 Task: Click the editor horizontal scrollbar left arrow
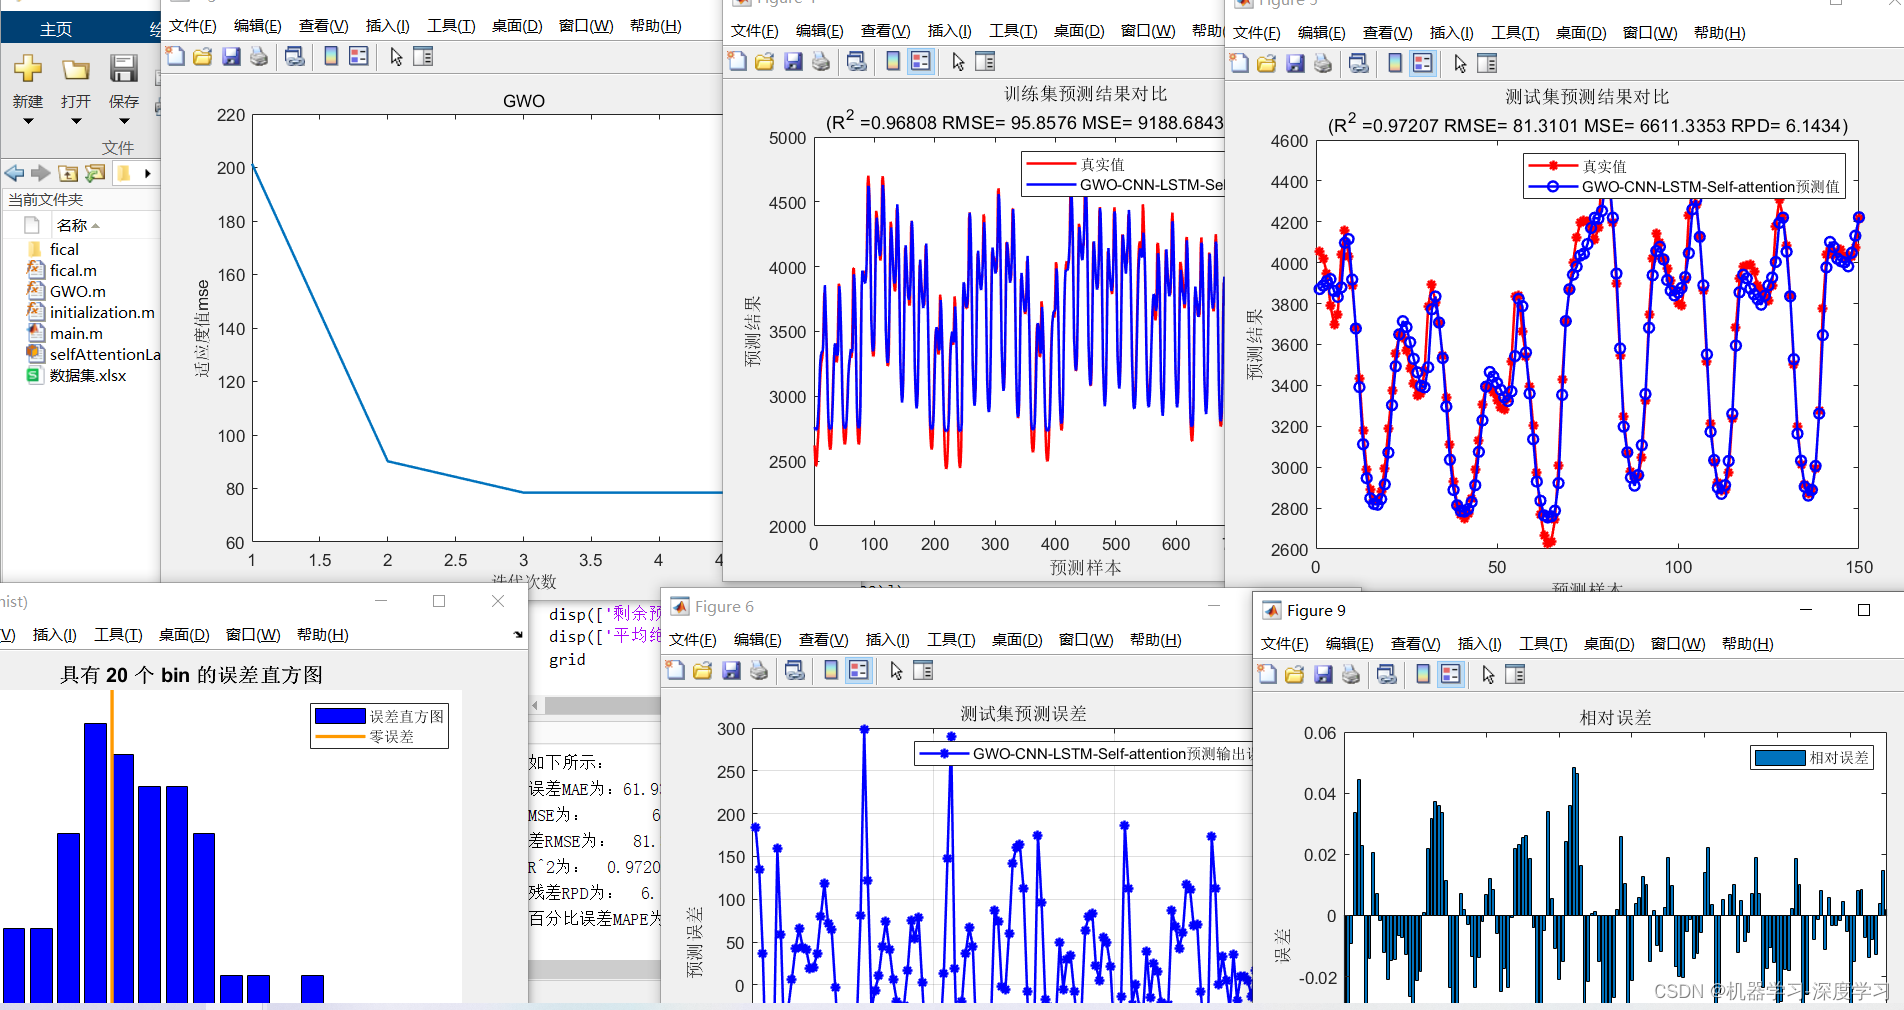535,706
